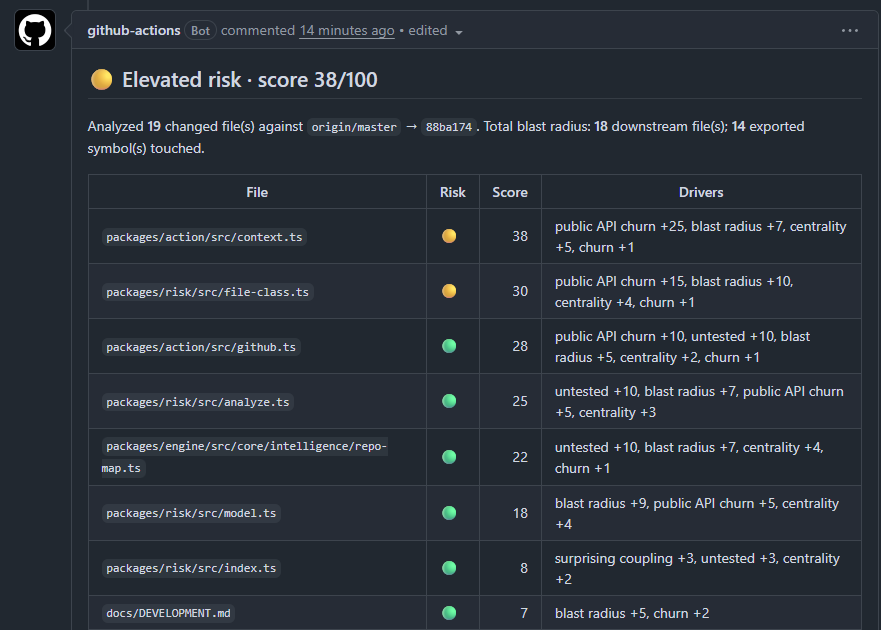The width and height of the screenshot is (881, 630).
Task: Click the Bot label badge
Action: (201, 30)
